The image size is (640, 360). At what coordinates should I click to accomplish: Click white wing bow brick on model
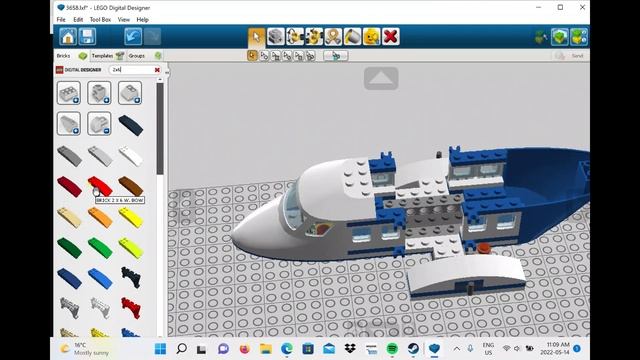point(466,273)
